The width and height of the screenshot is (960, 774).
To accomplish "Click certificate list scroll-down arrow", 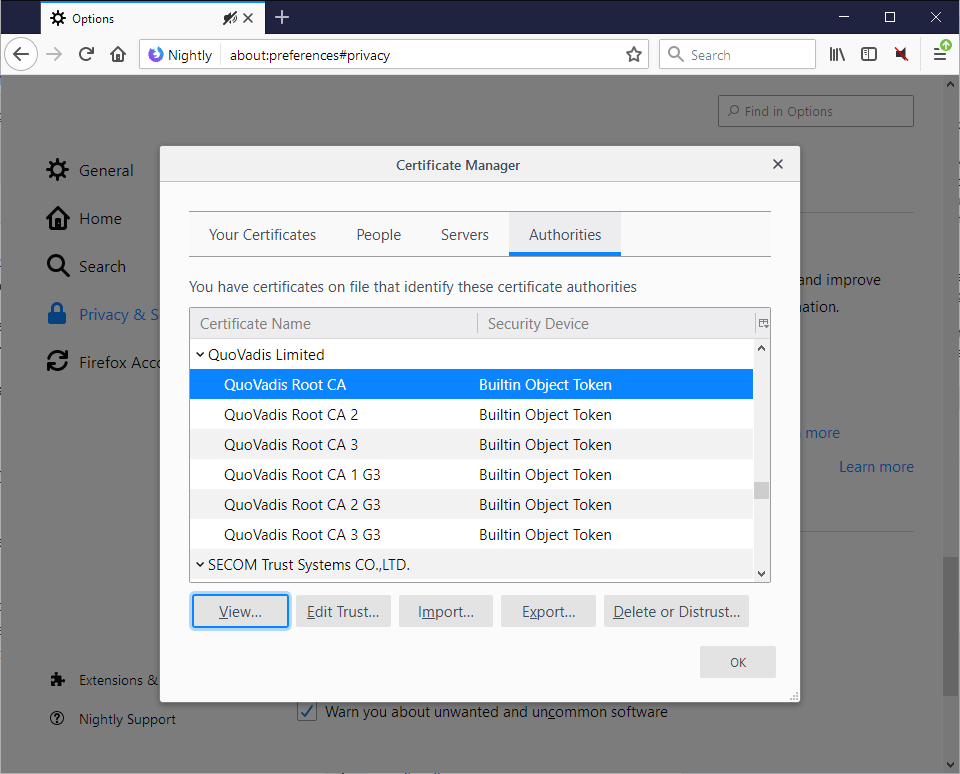I will point(761,574).
